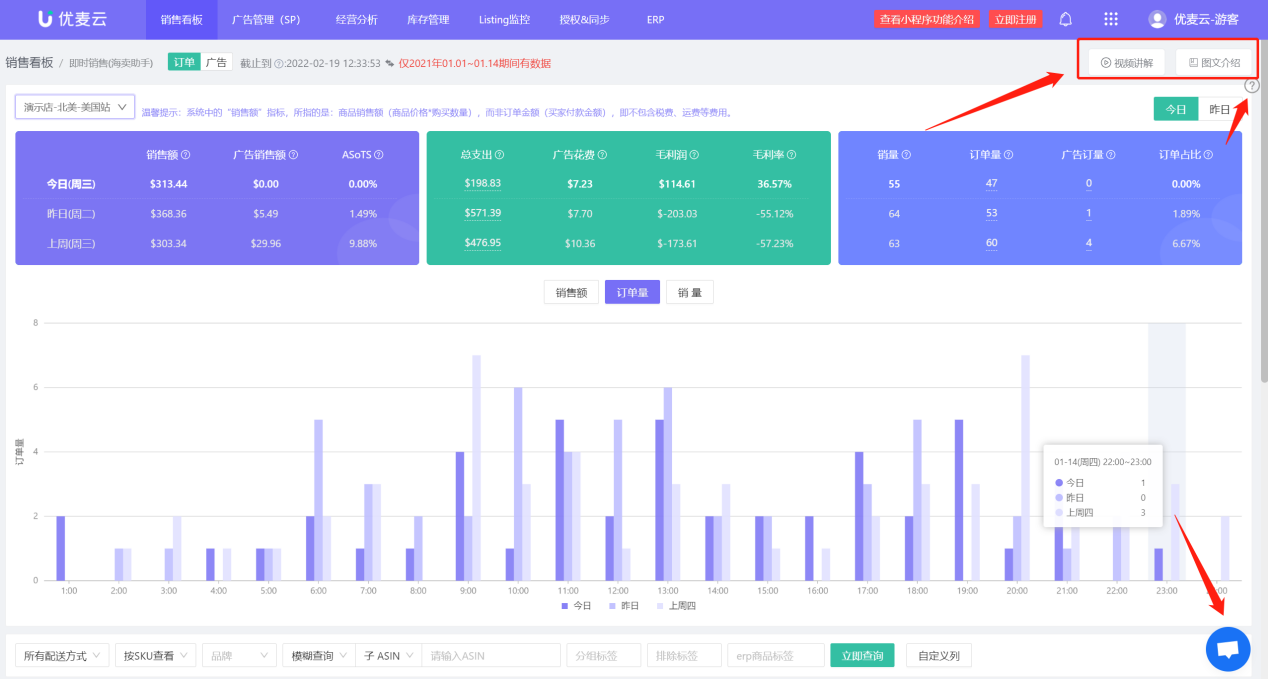Expand the 演示店-北美-美国站 store dropdown

(75, 107)
